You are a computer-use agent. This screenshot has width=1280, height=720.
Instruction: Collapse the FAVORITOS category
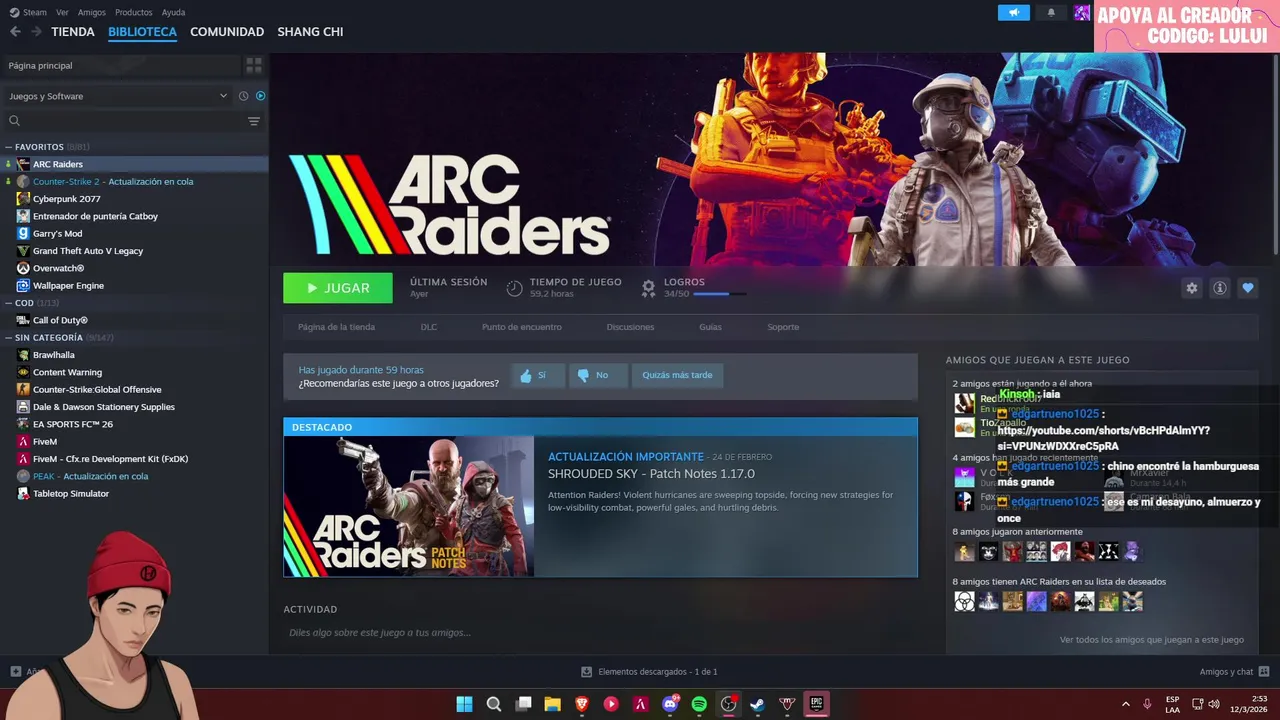click(9, 147)
